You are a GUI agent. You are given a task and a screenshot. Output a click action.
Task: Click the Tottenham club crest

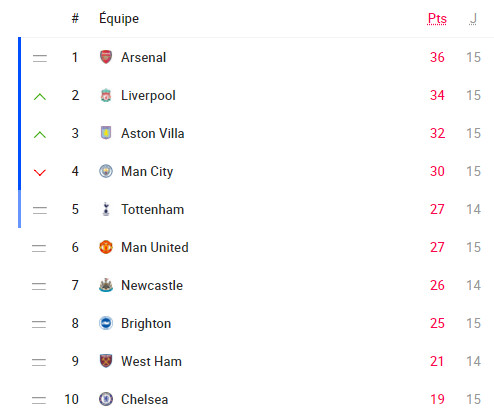[106, 209]
